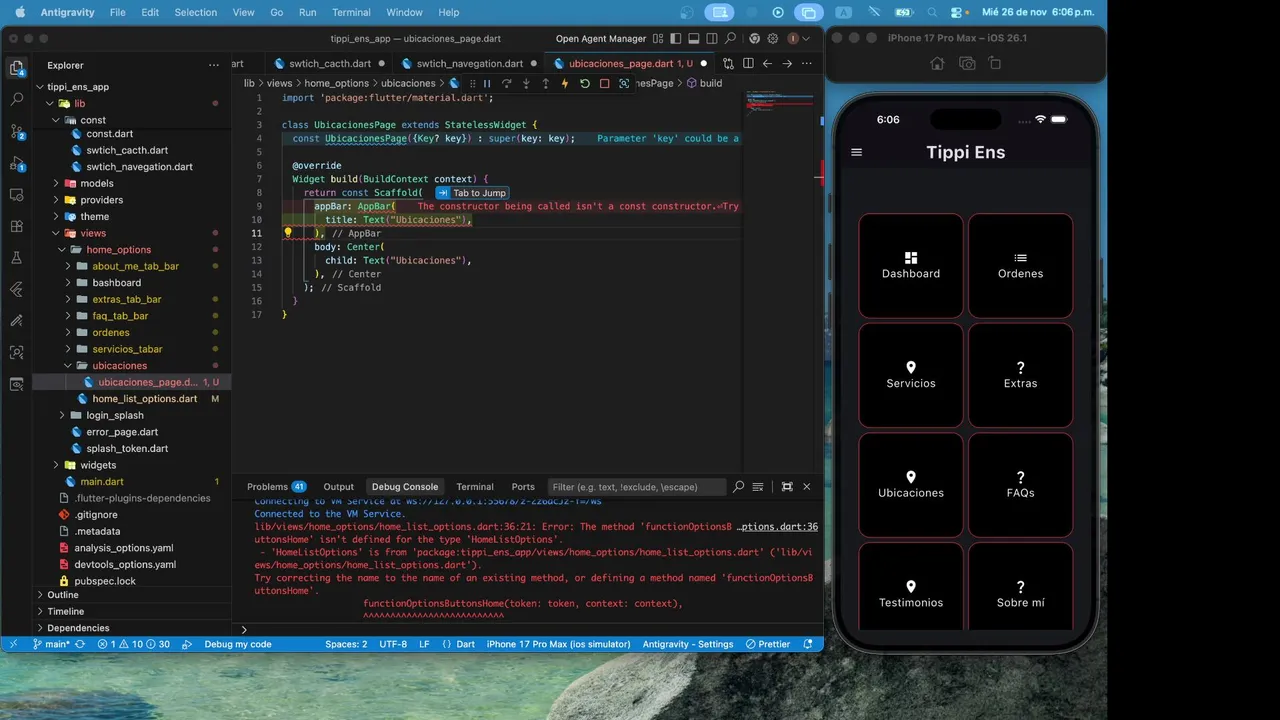Navigate back with editor arrow

pyautogui.click(x=767, y=64)
